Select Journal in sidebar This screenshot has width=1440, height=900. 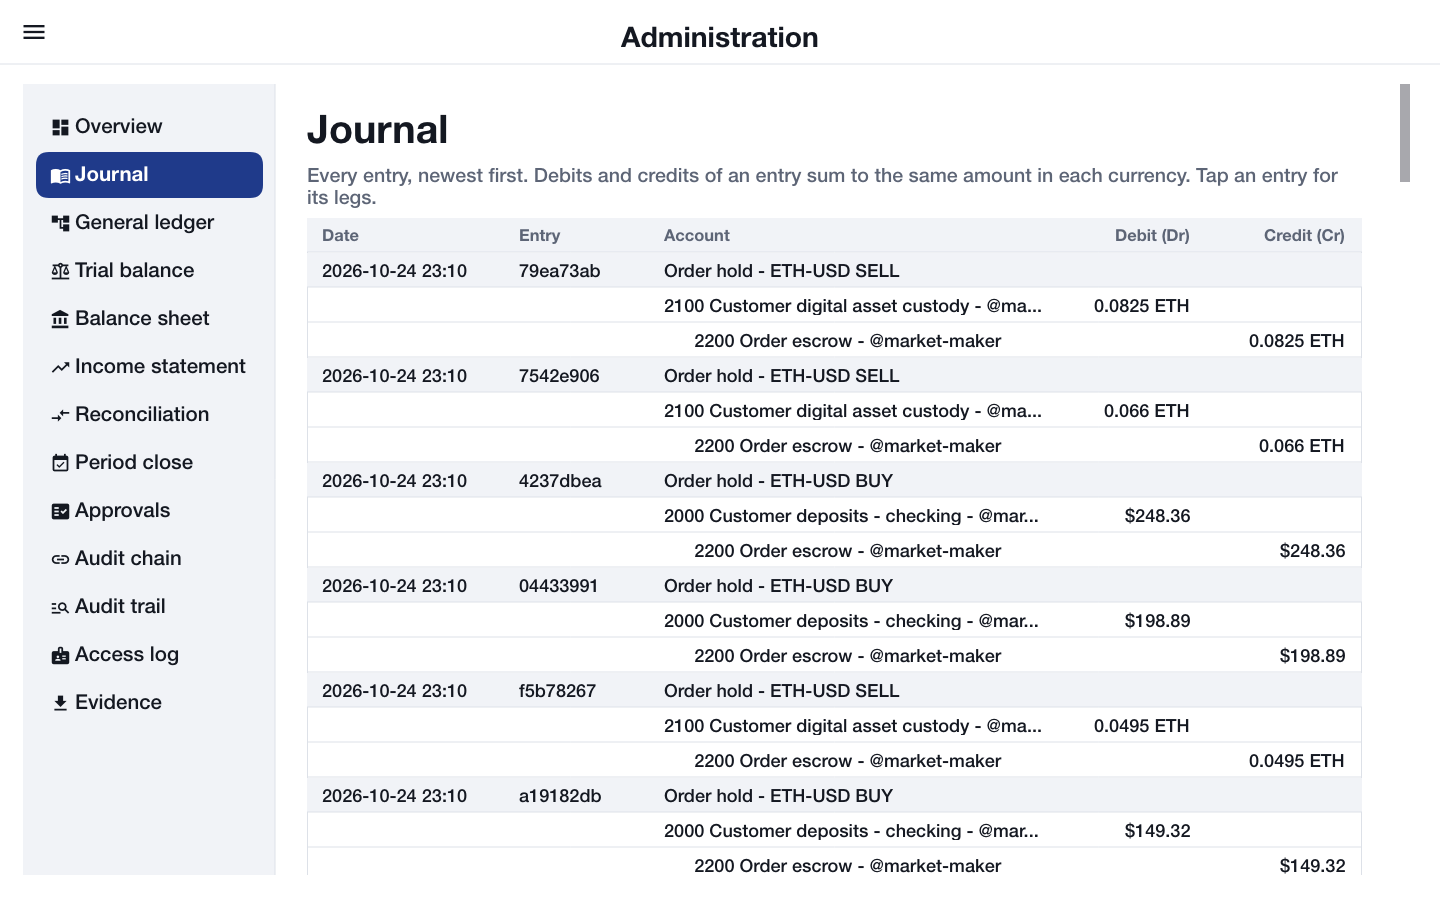click(x=149, y=175)
